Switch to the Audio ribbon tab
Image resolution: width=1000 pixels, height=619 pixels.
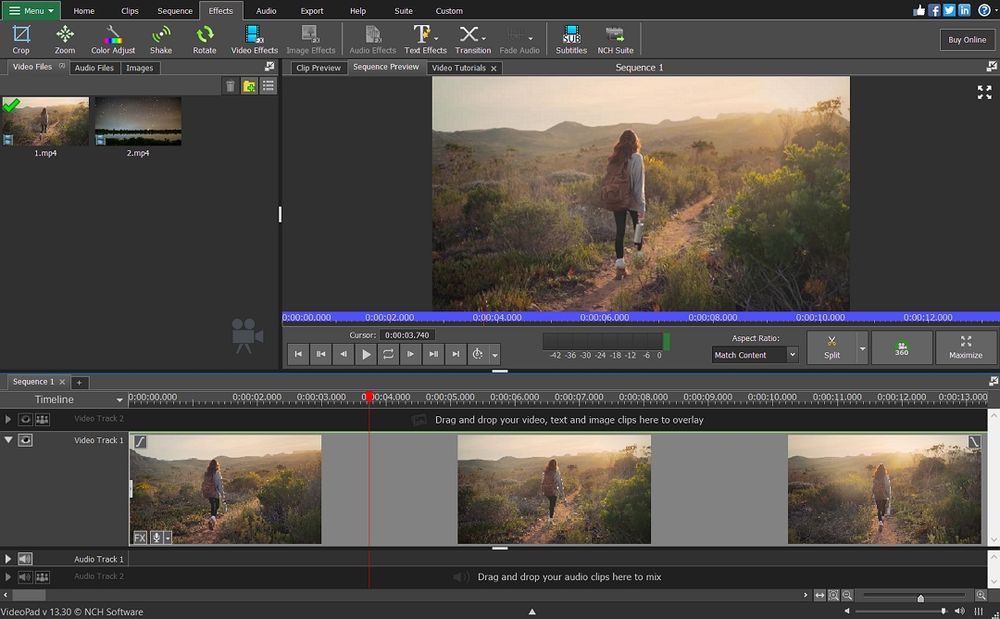click(266, 11)
